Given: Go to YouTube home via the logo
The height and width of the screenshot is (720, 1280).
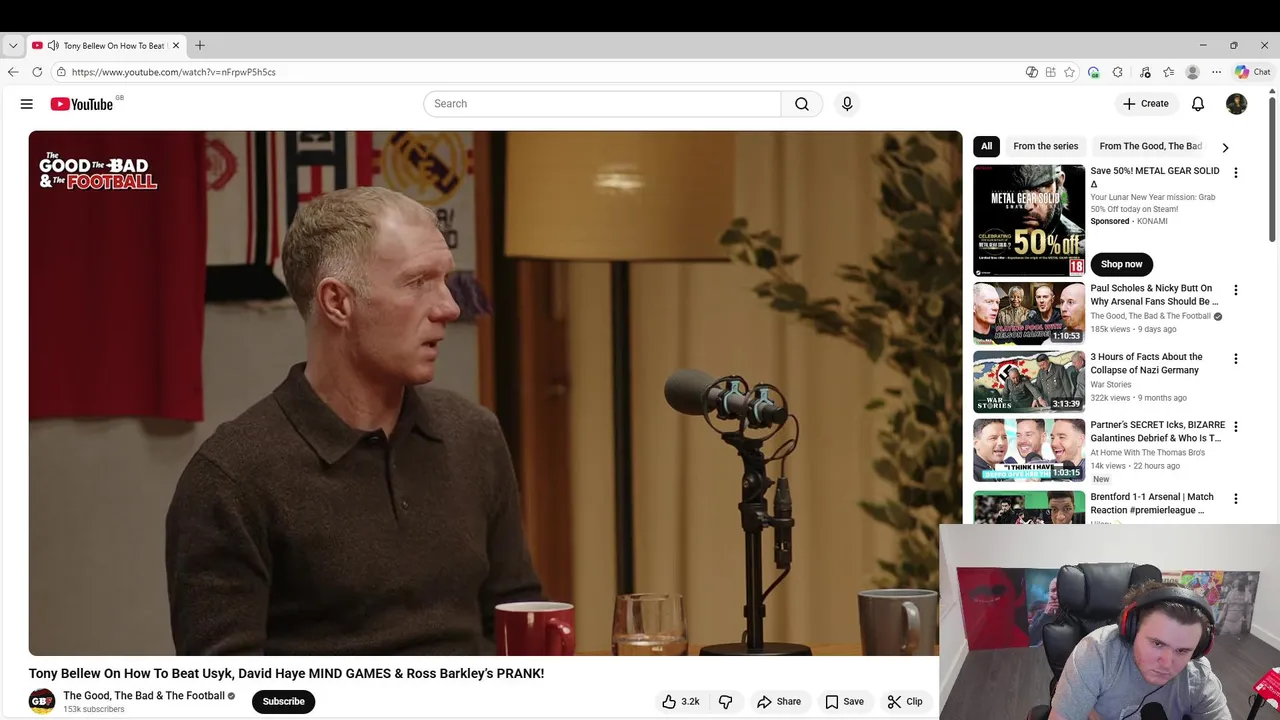Looking at the screenshot, I should click(82, 104).
